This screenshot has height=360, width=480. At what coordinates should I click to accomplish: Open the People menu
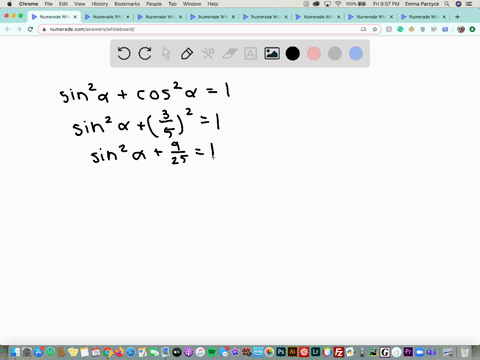(154, 4)
